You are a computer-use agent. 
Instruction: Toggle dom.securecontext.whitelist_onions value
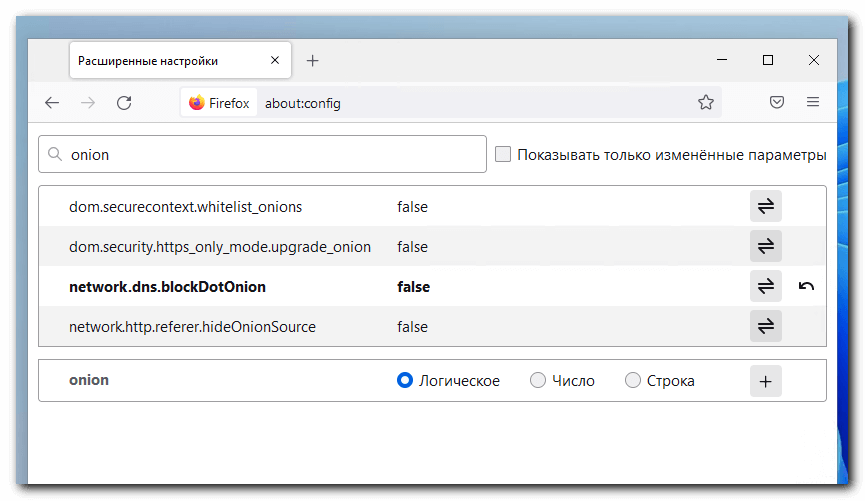765,207
